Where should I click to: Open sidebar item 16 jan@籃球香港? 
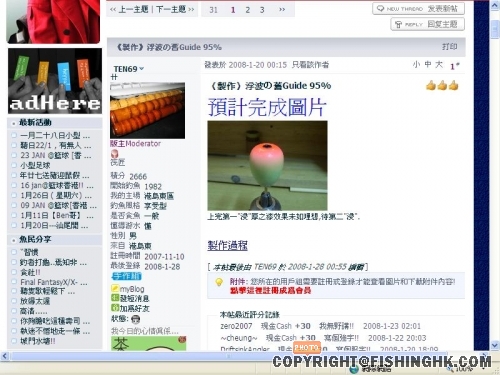pyautogui.click(x=57, y=185)
